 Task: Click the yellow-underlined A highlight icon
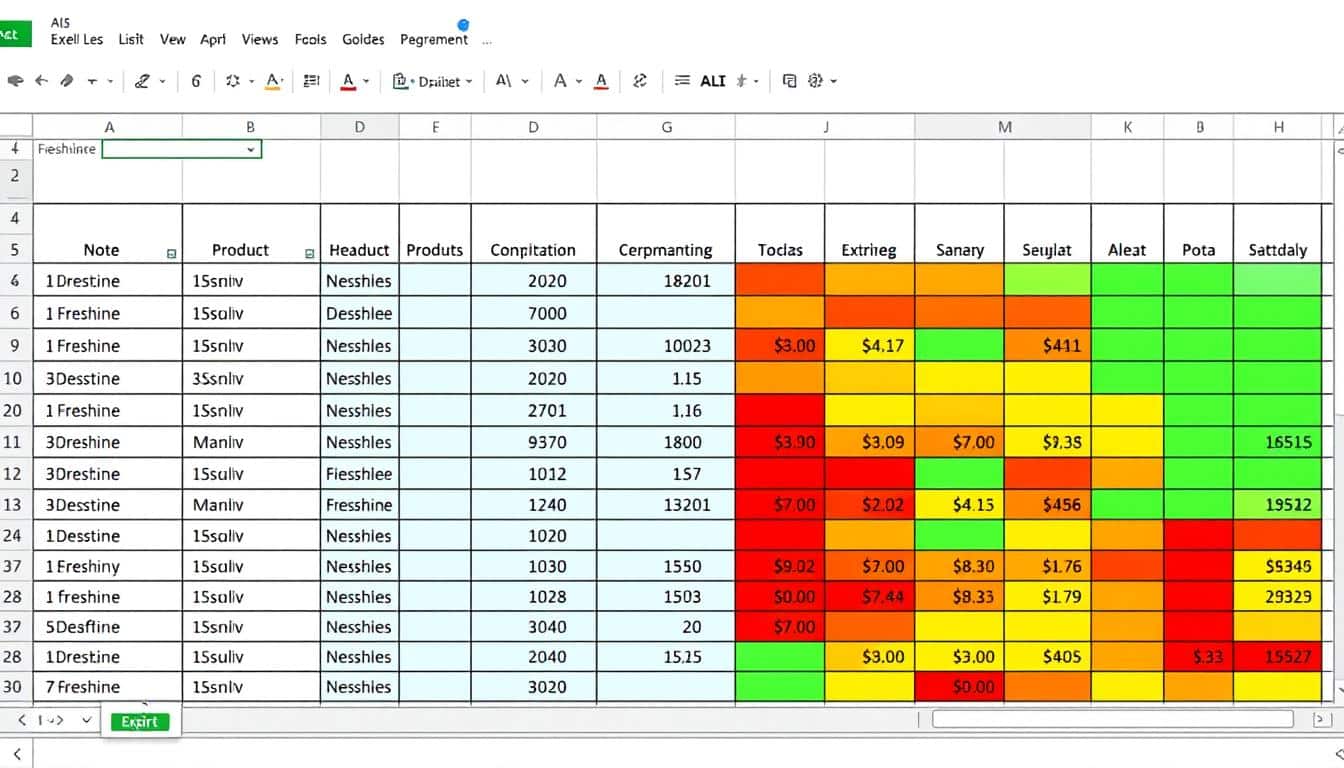[x=272, y=82]
